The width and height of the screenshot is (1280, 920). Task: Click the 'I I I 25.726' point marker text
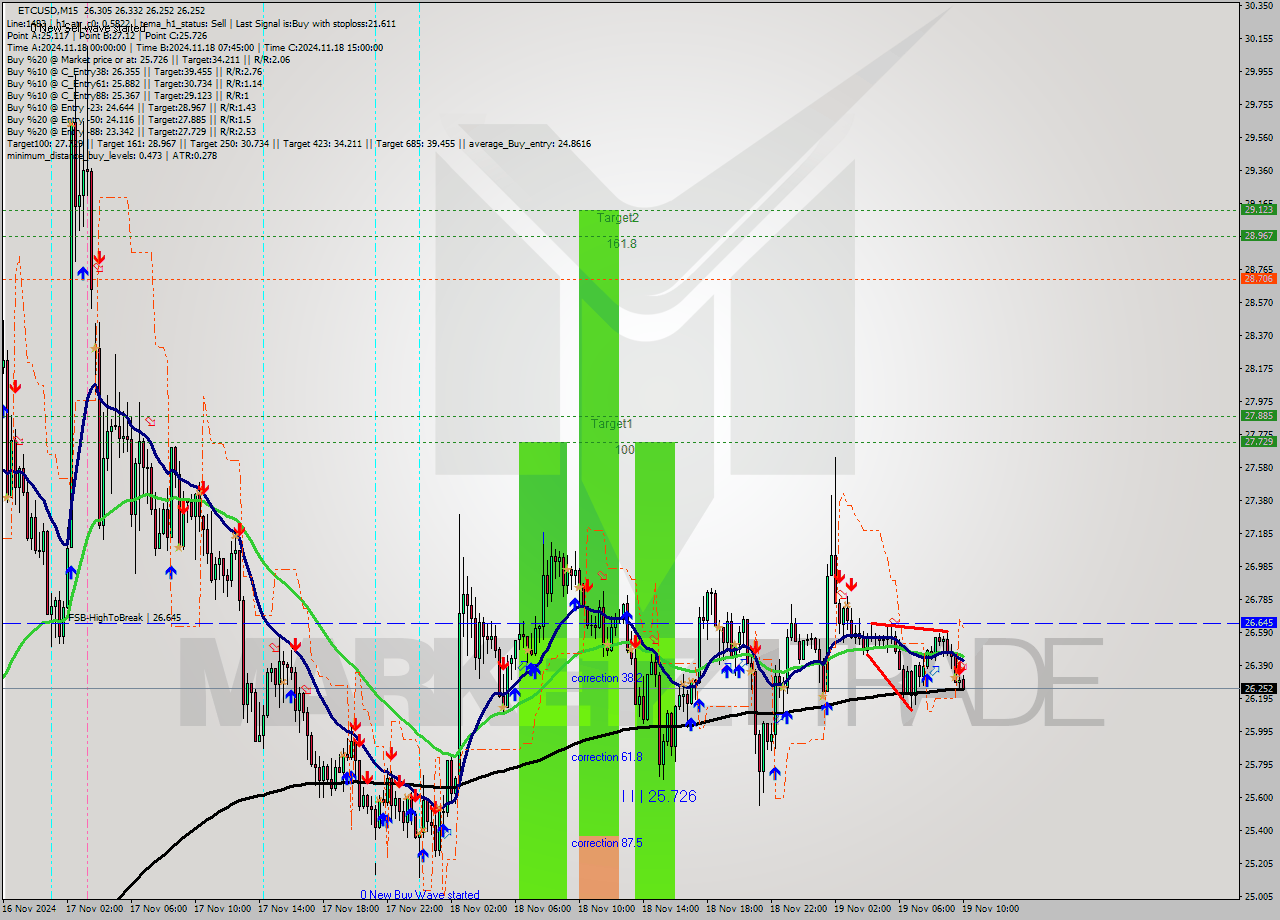tap(658, 796)
